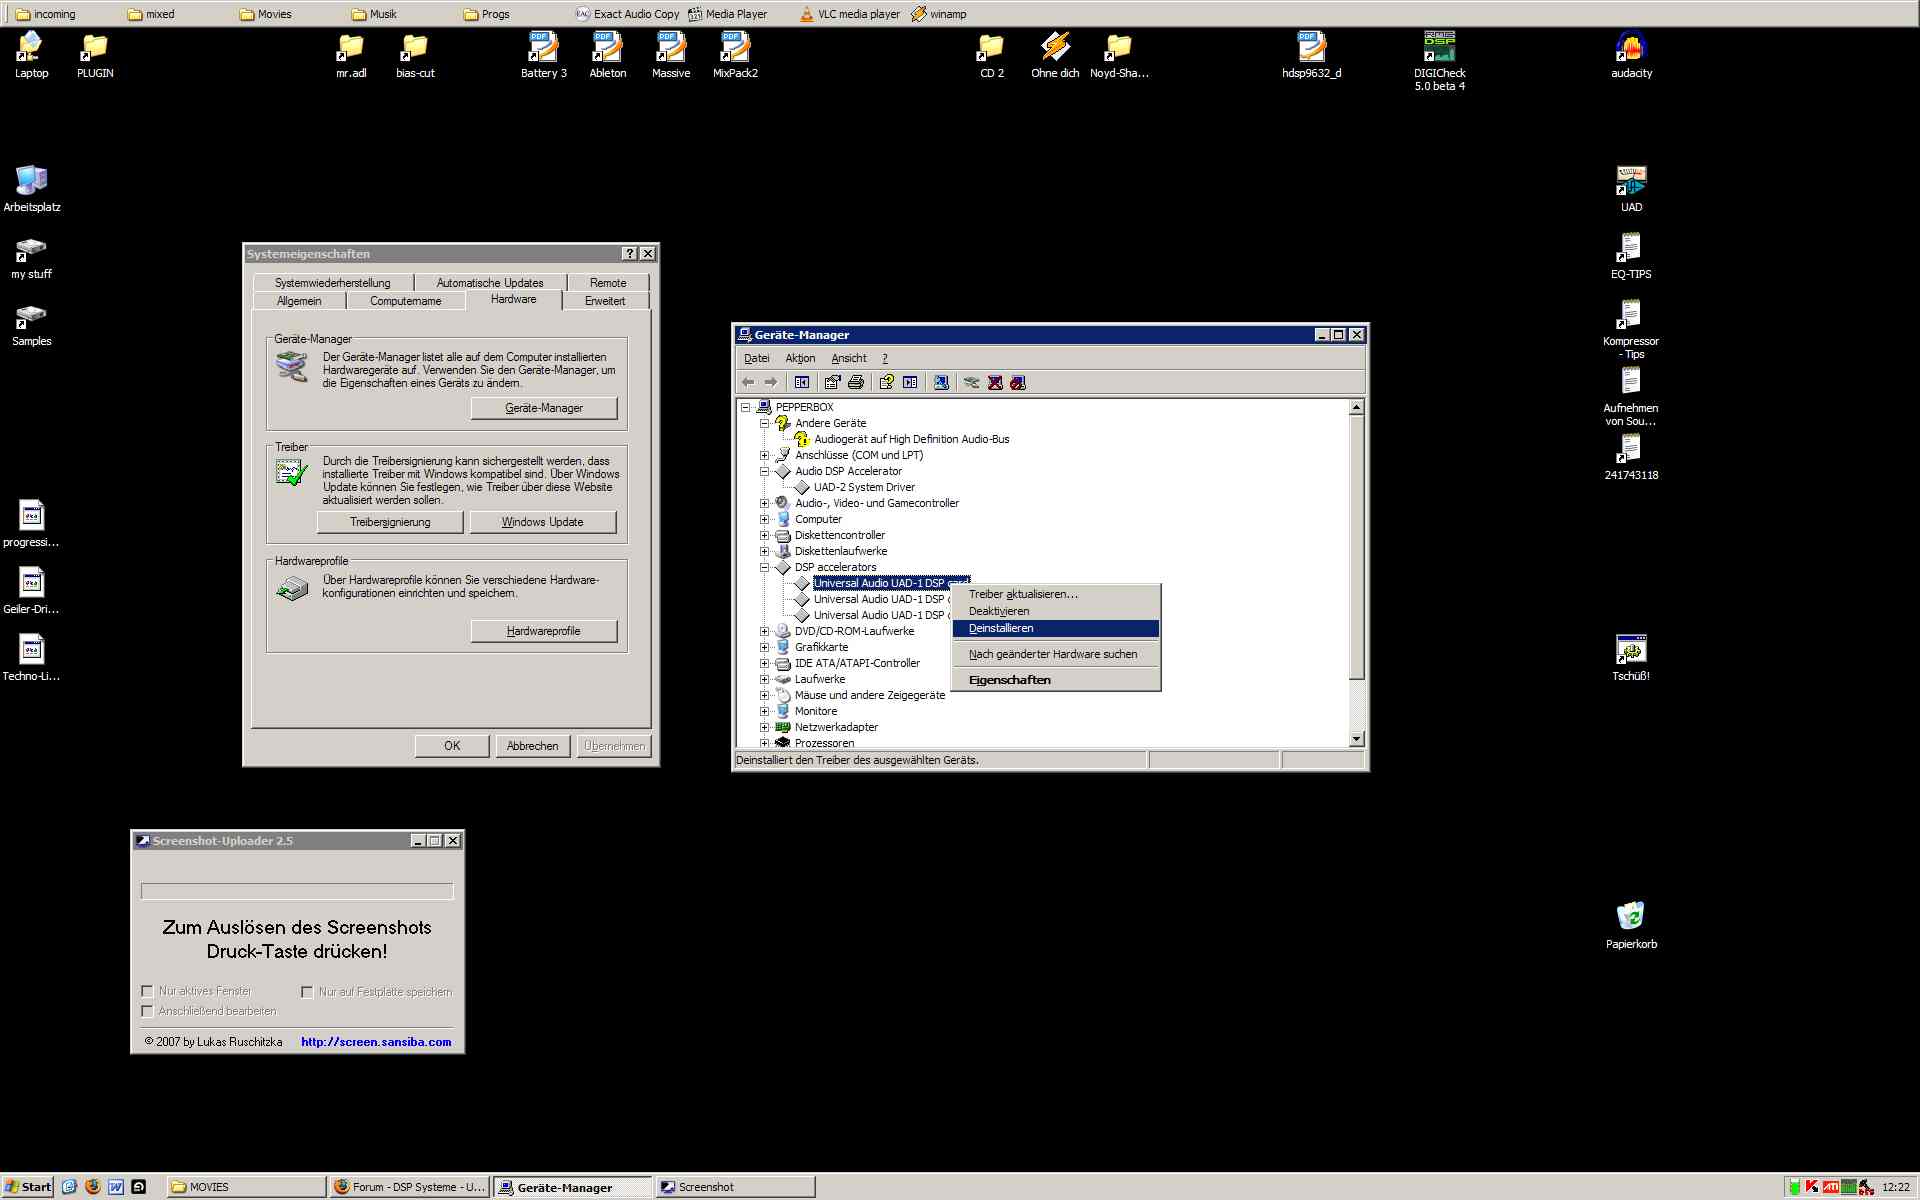Choose Deinstallieren from the context menu
This screenshot has width=1920, height=1200.
click(1056, 628)
